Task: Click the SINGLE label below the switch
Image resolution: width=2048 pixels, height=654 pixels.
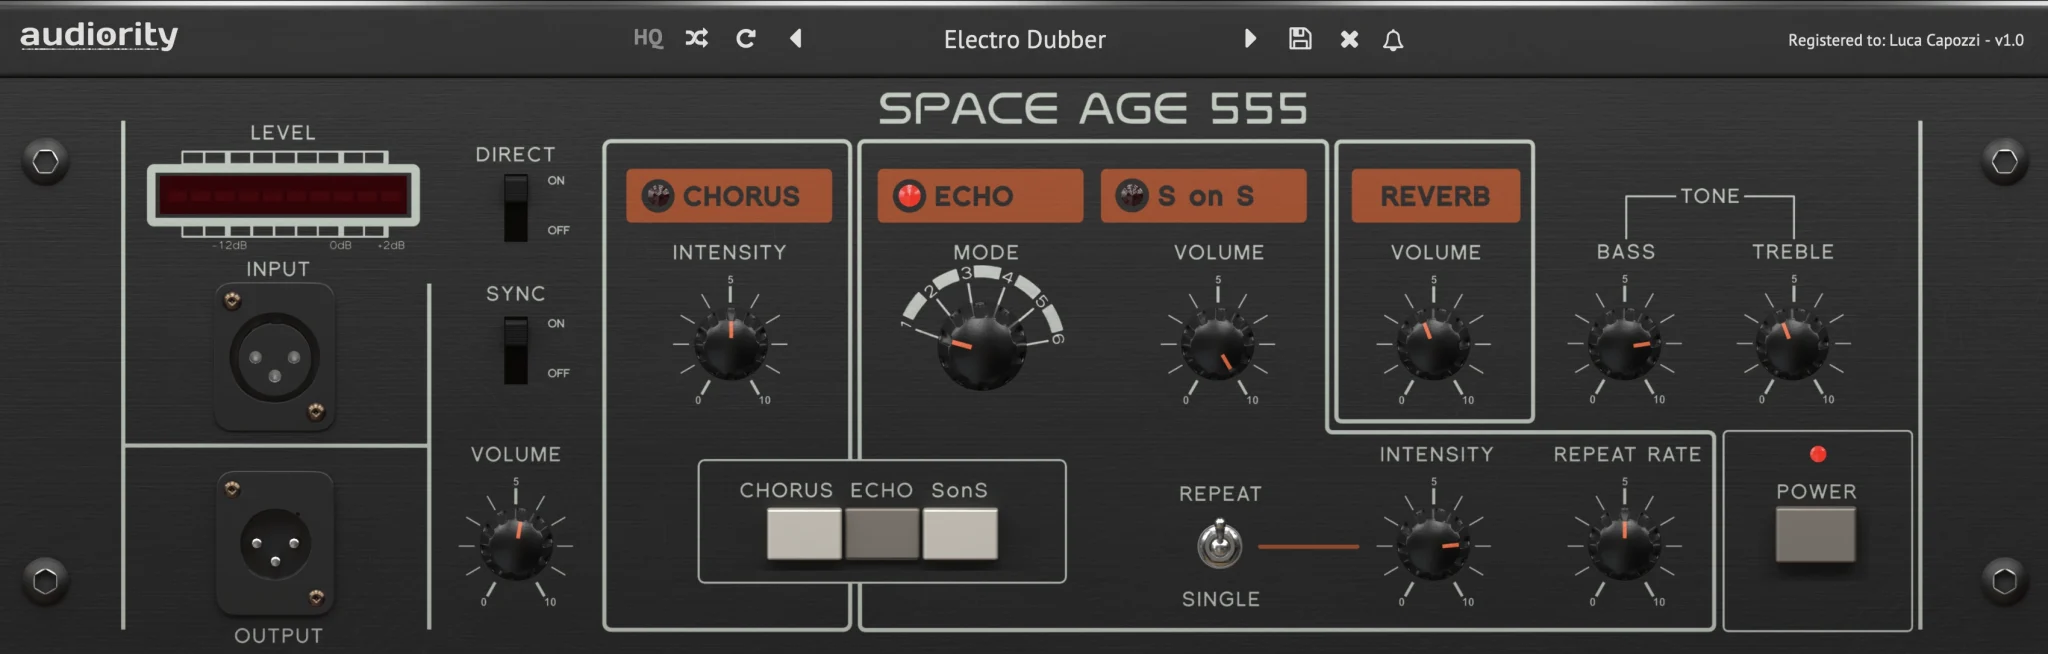Action: 1221,599
